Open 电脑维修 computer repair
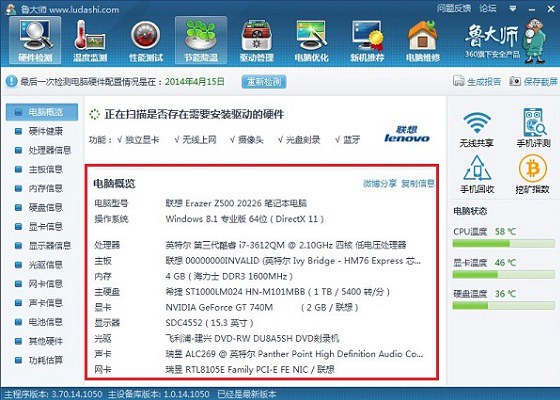Viewport: 560px width, 400px height. point(422,40)
